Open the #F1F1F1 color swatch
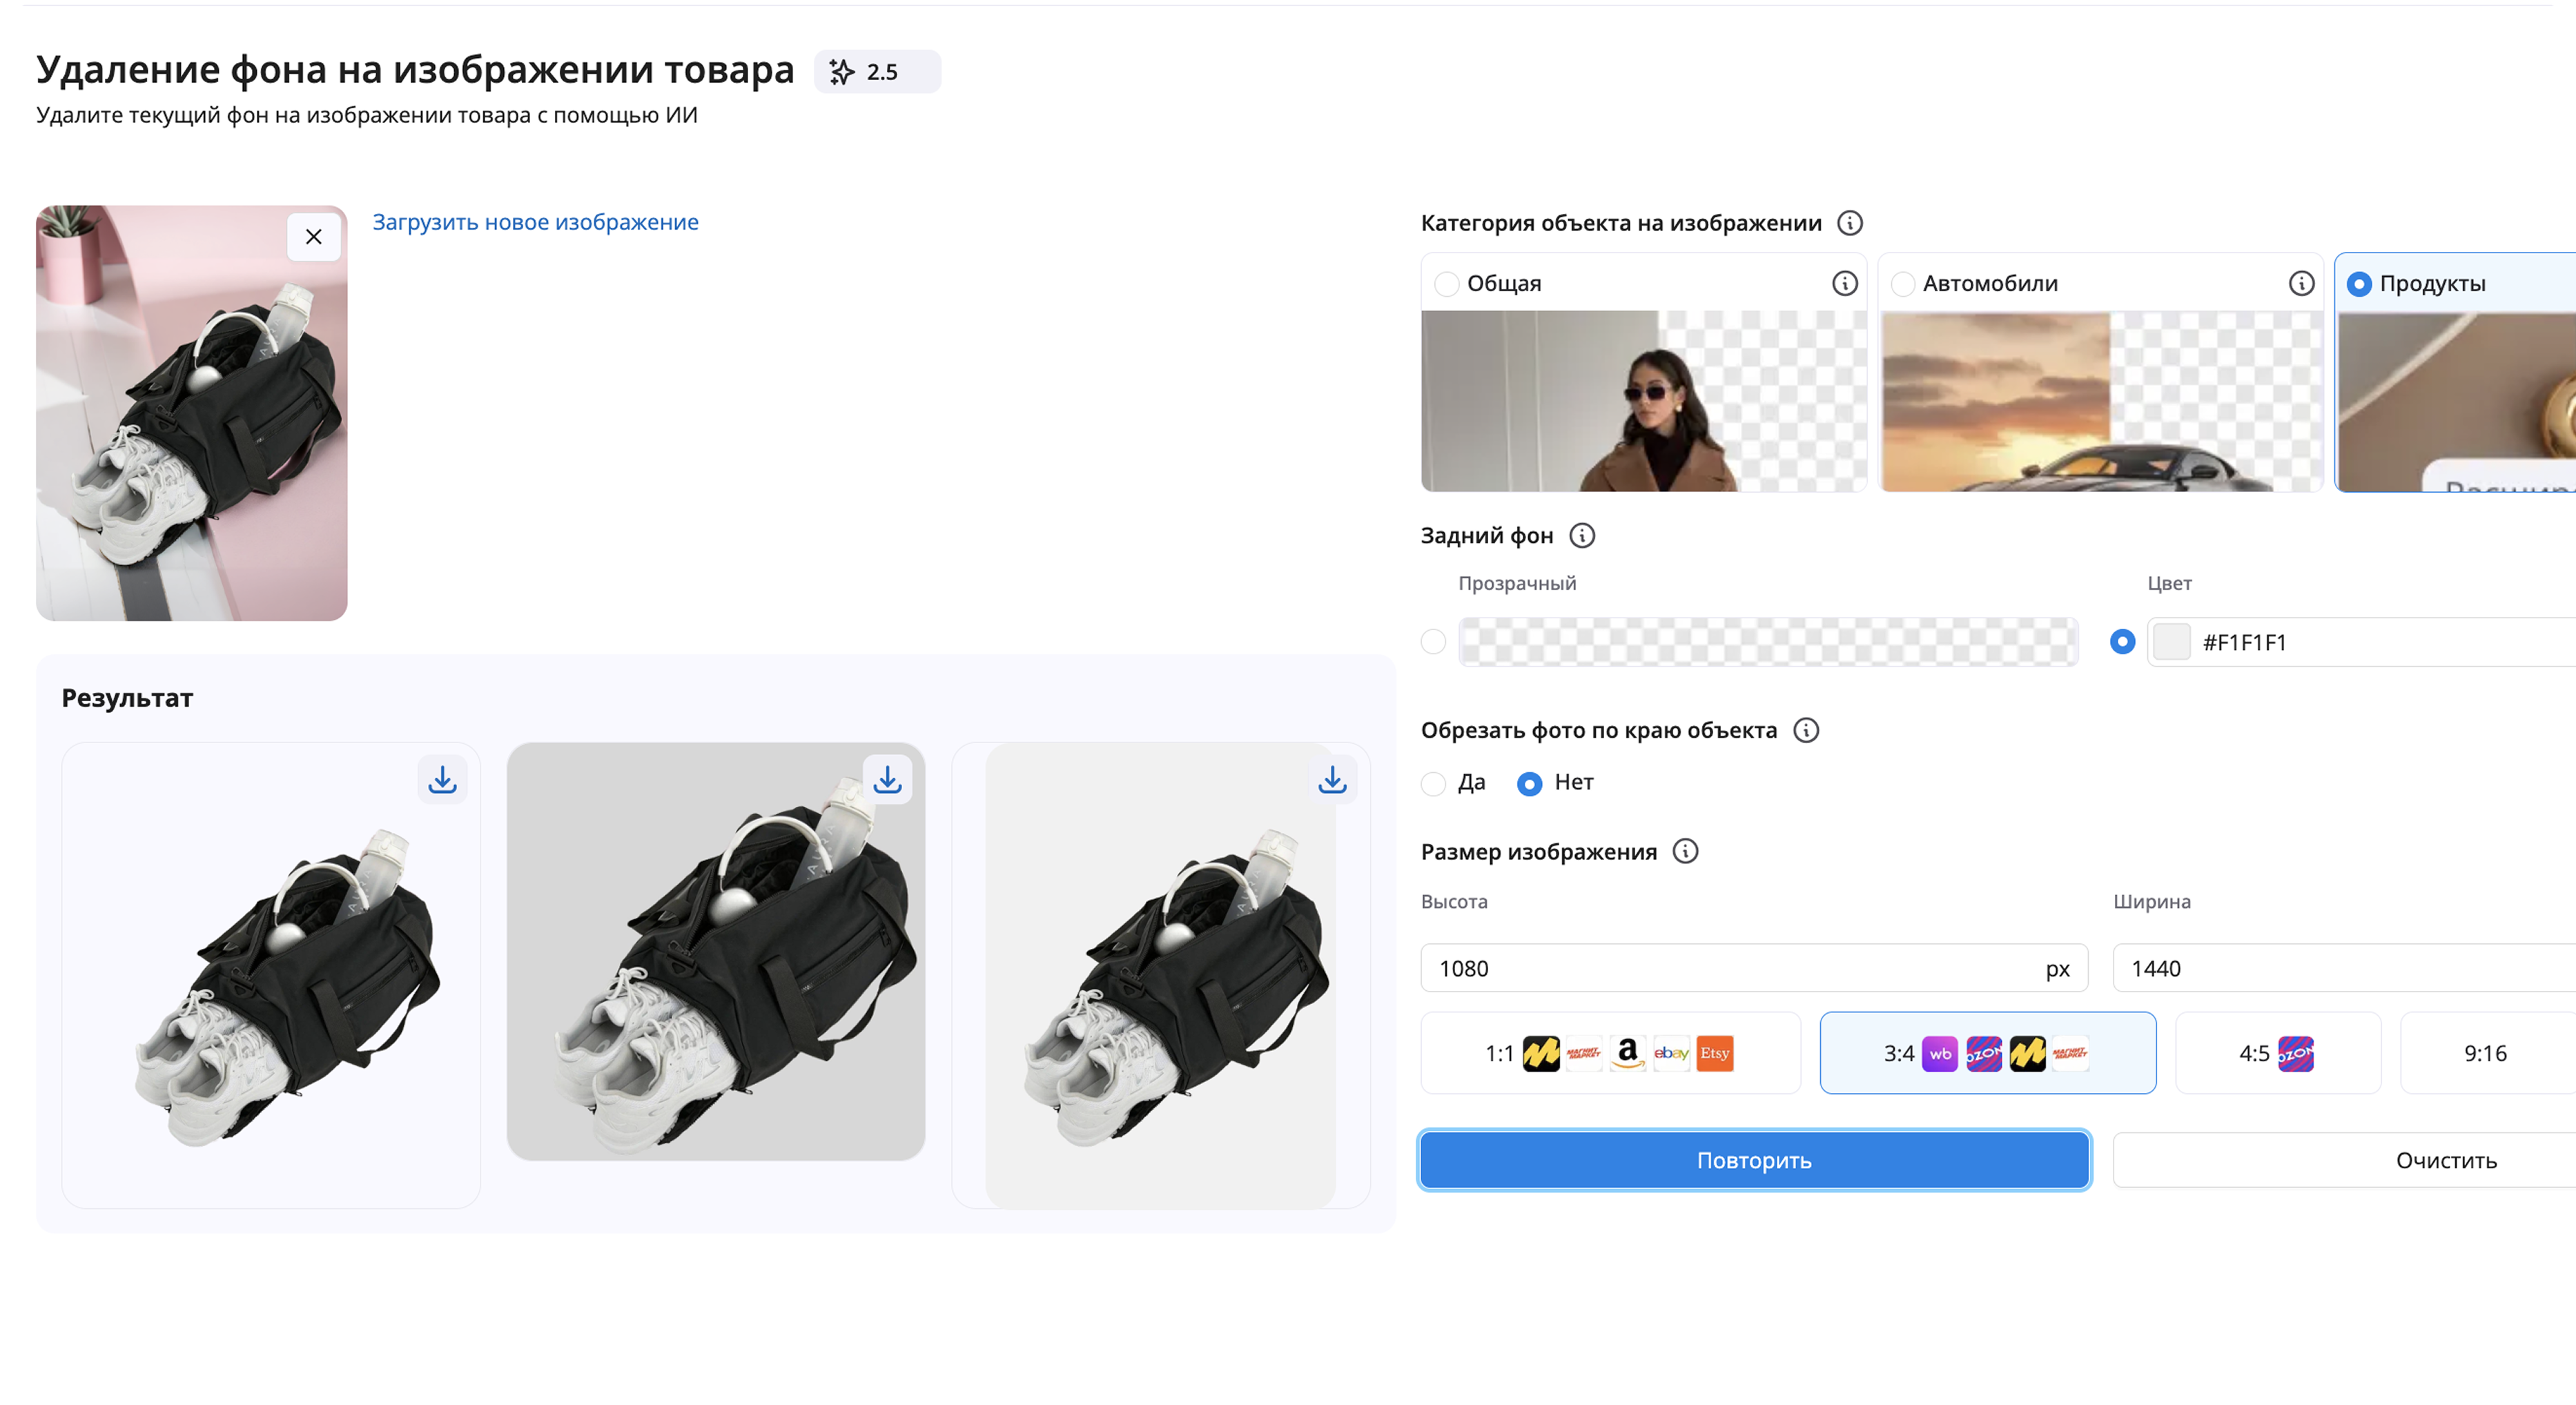 [2171, 642]
